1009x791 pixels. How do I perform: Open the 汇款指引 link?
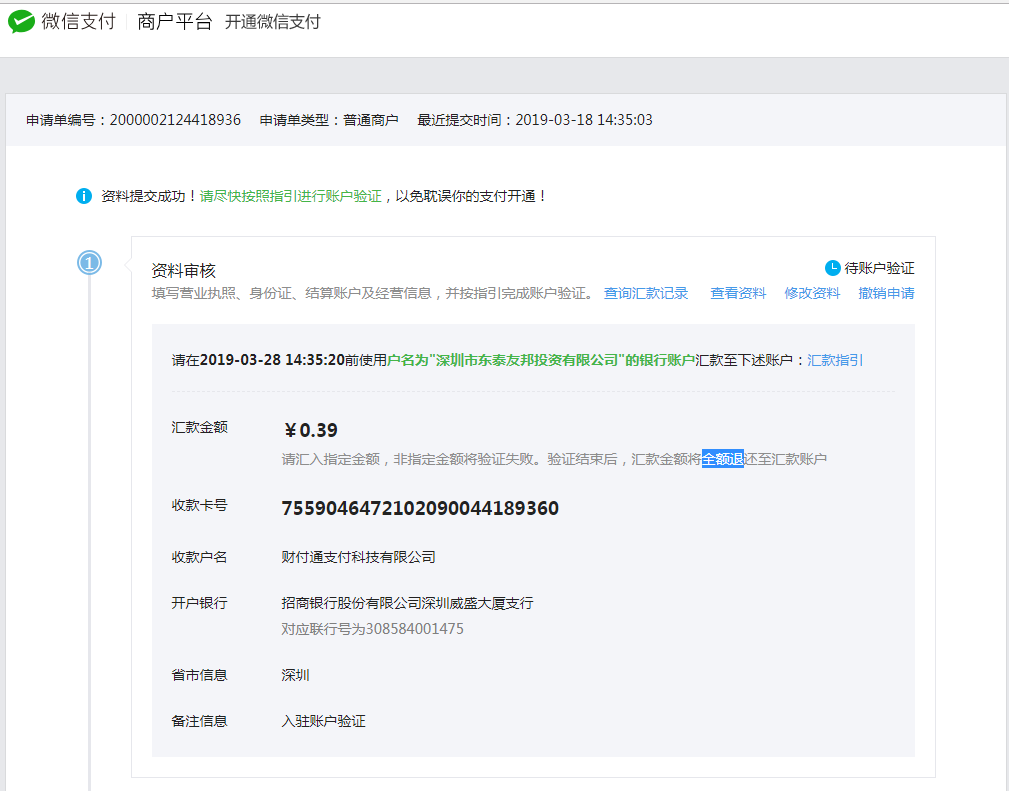835,360
